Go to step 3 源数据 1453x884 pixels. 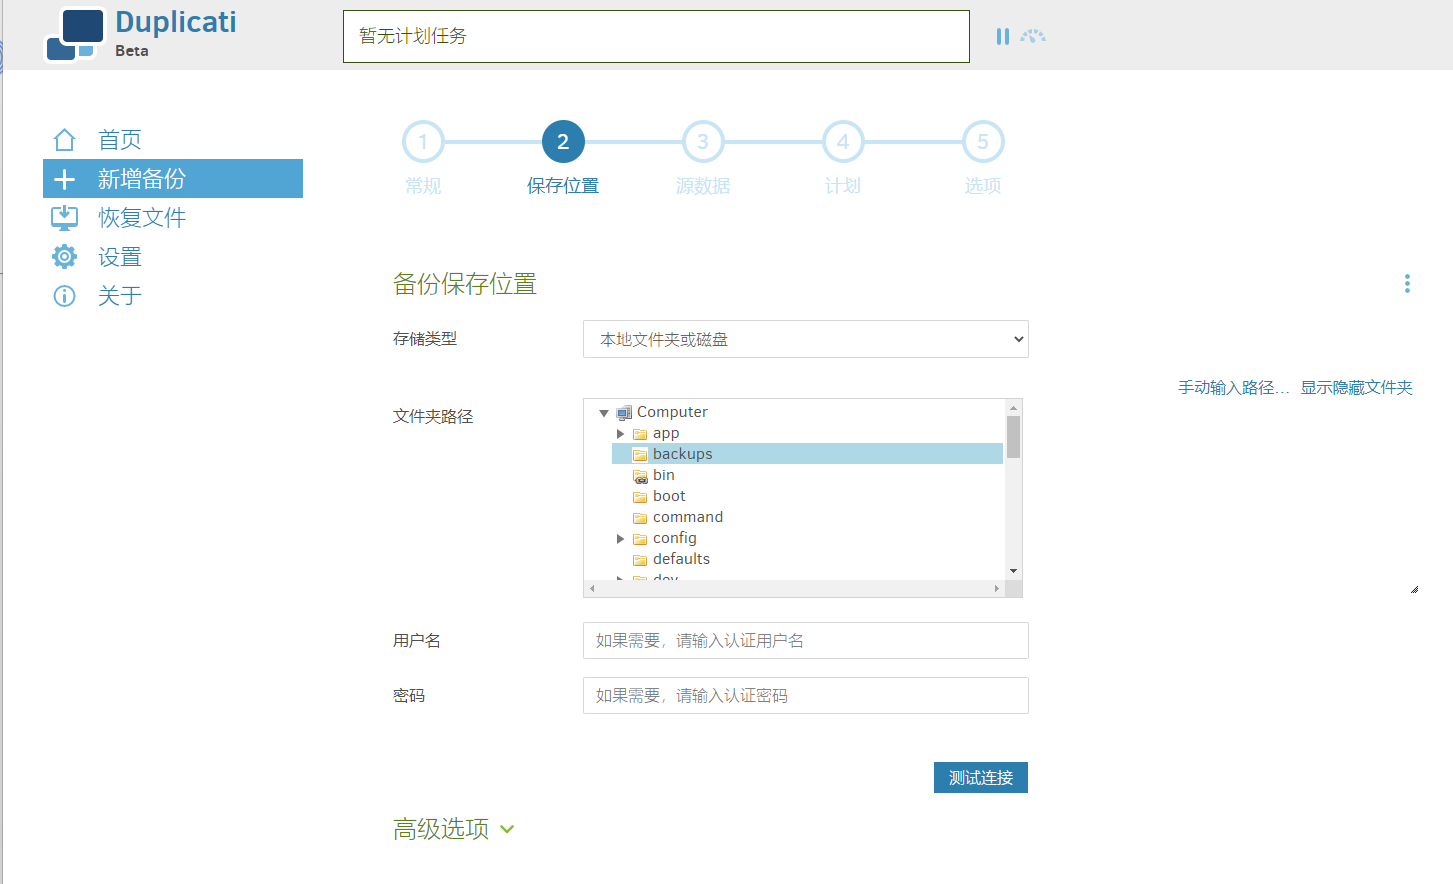click(x=702, y=142)
